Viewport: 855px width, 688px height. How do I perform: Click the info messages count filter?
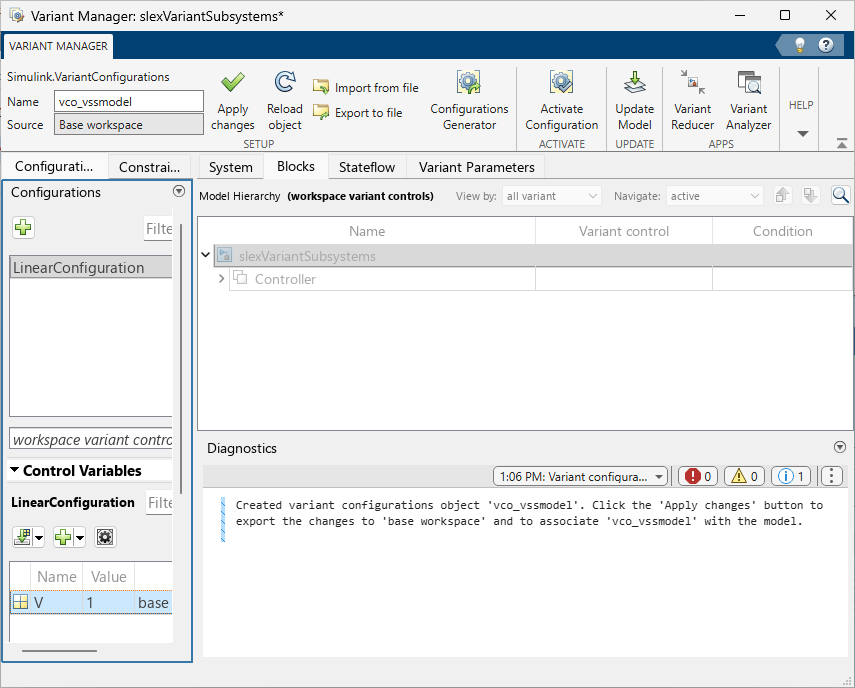[x=791, y=476]
